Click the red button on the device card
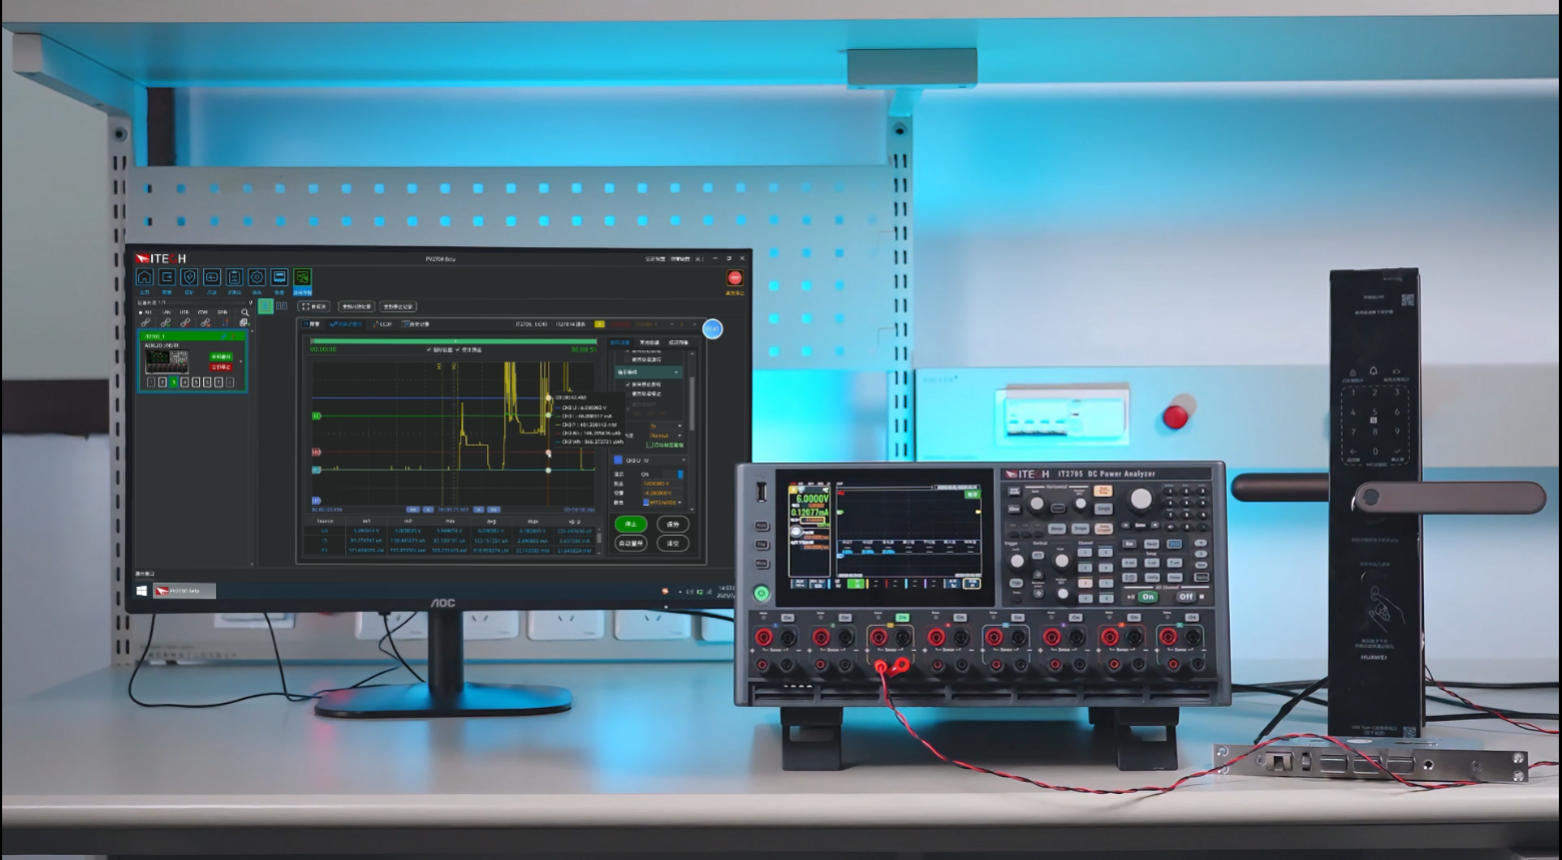 pos(220,367)
